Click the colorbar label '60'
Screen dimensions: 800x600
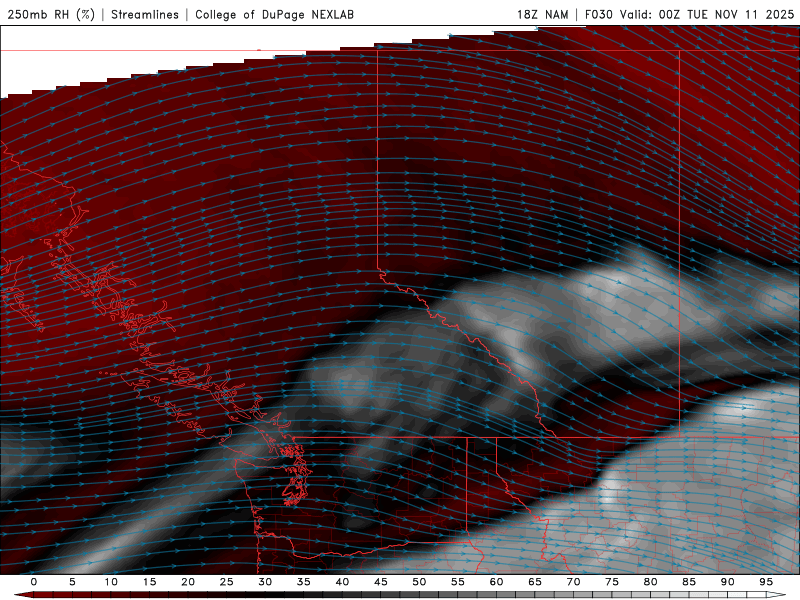496,582
